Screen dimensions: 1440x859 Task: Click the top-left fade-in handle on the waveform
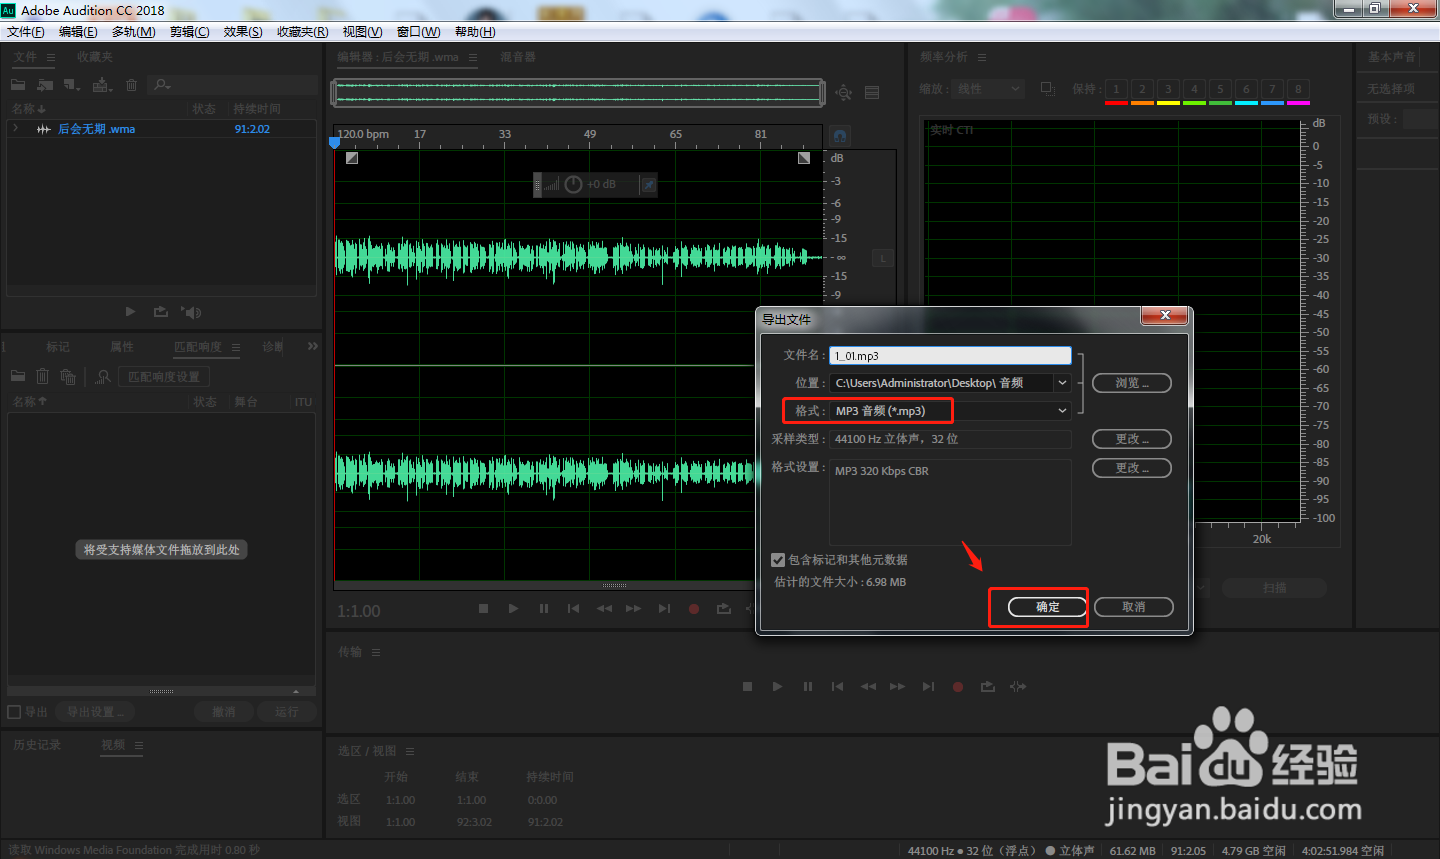point(352,158)
